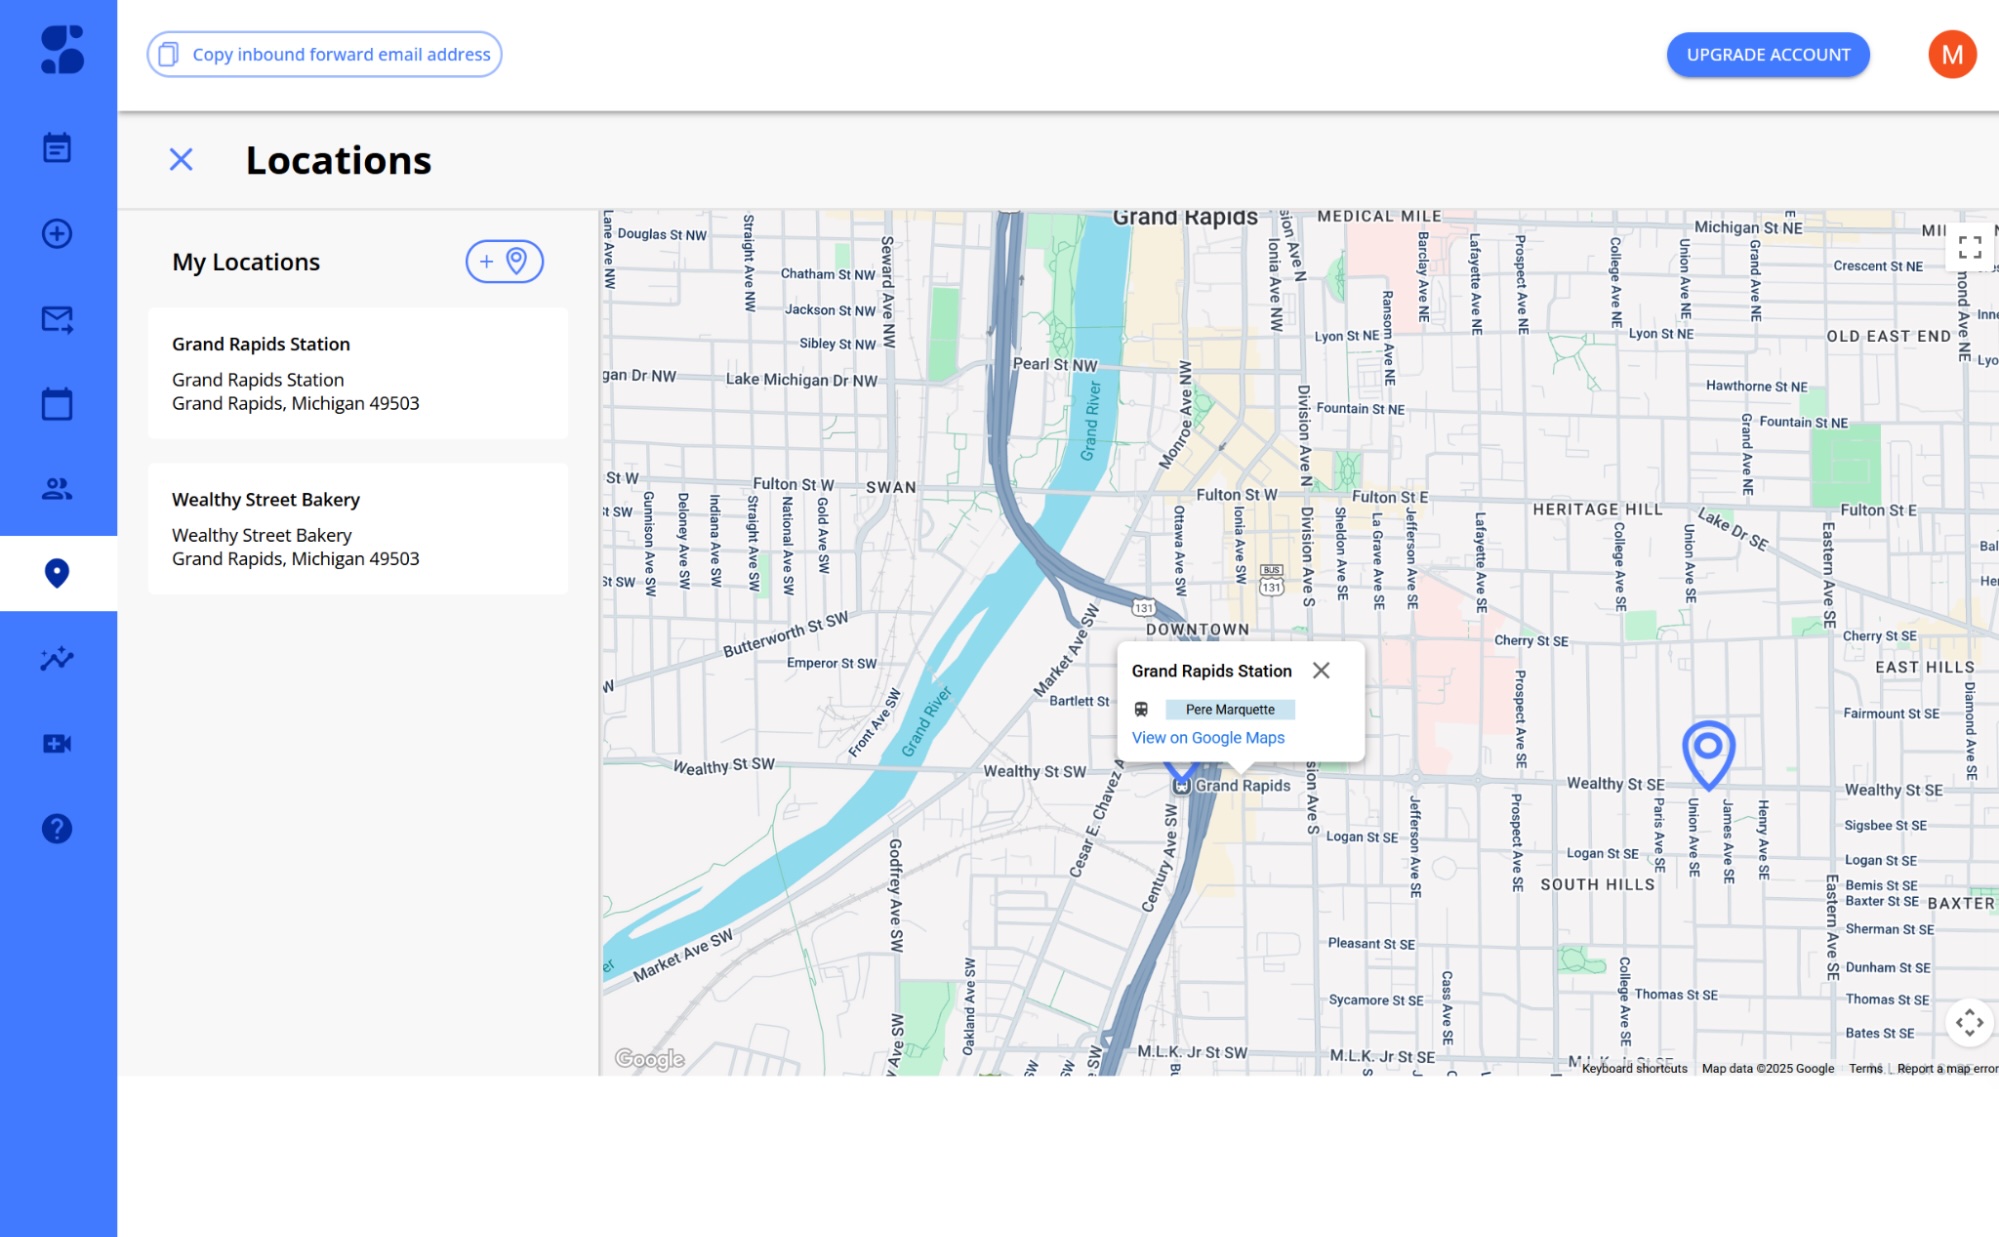Select the Wealthy Street Bakery location card
The height and width of the screenshot is (1237, 1999).
click(x=358, y=529)
